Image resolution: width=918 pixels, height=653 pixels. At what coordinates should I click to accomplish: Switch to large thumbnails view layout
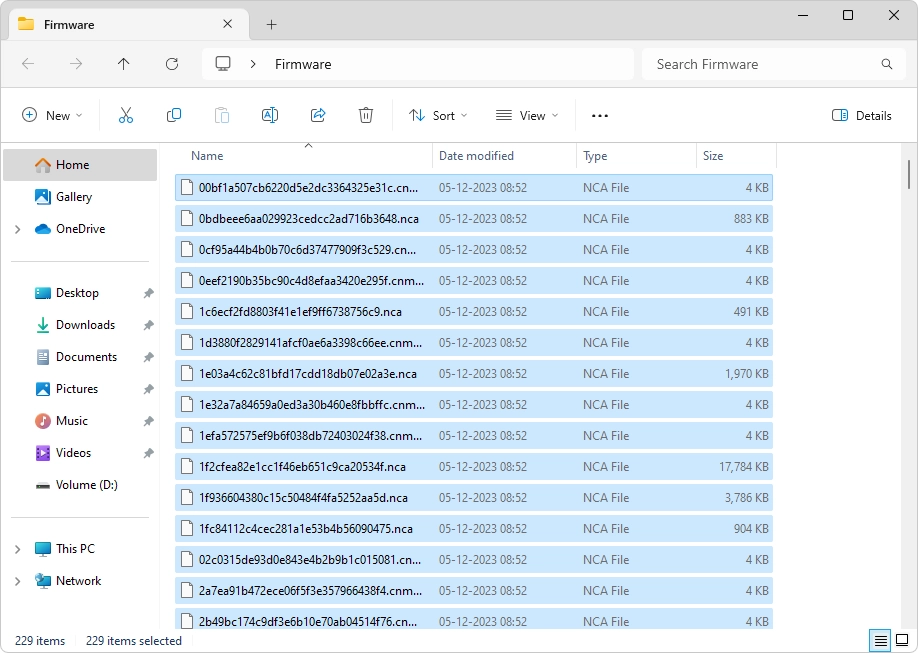[901, 640]
